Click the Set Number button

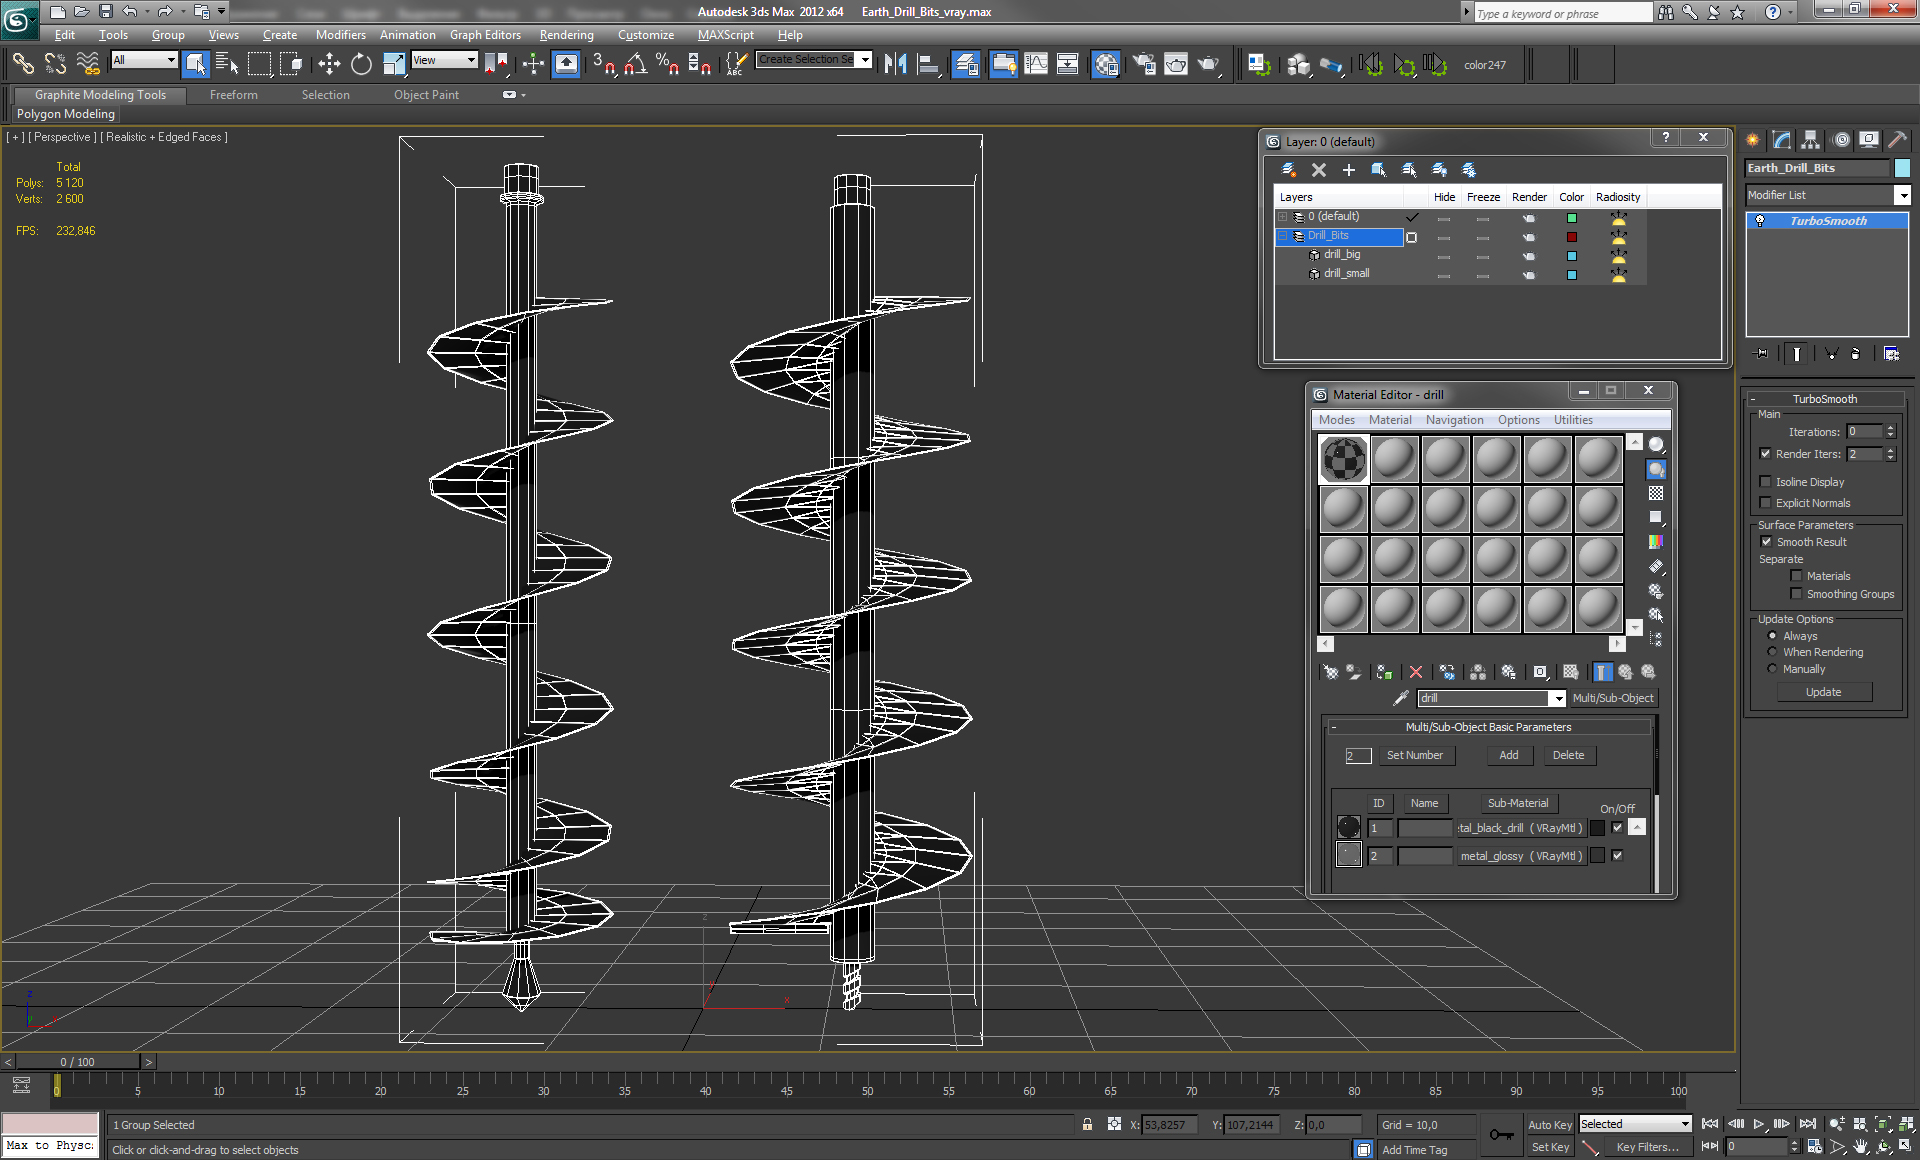(1414, 755)
